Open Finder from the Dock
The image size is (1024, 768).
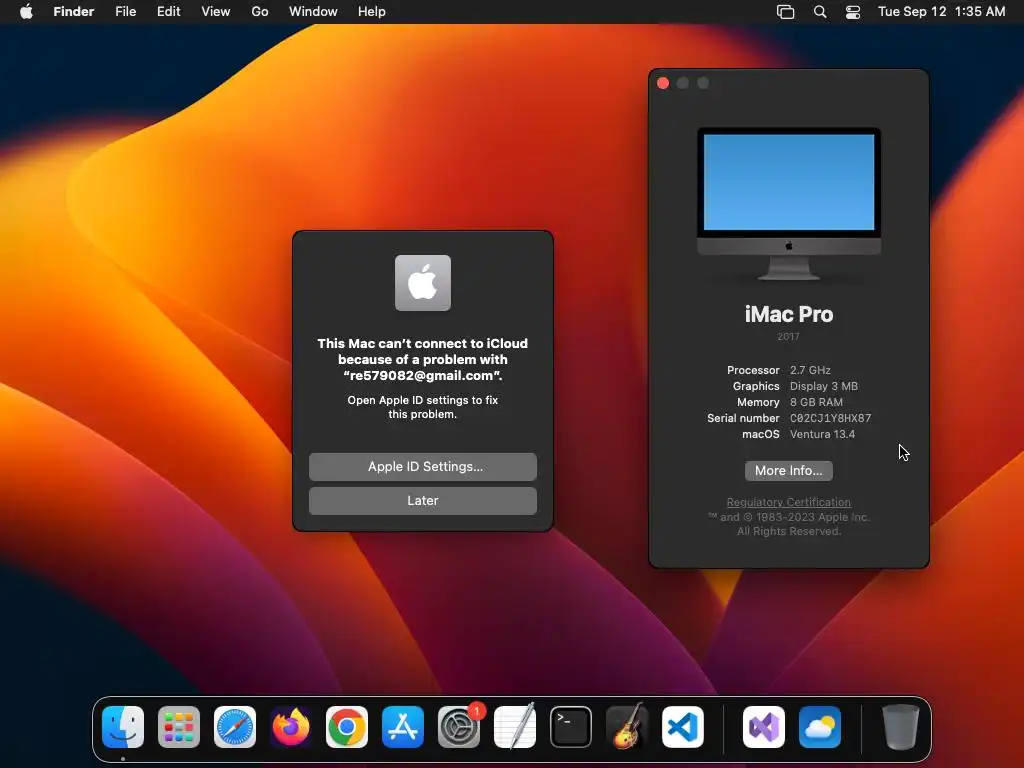pos(123,727)
